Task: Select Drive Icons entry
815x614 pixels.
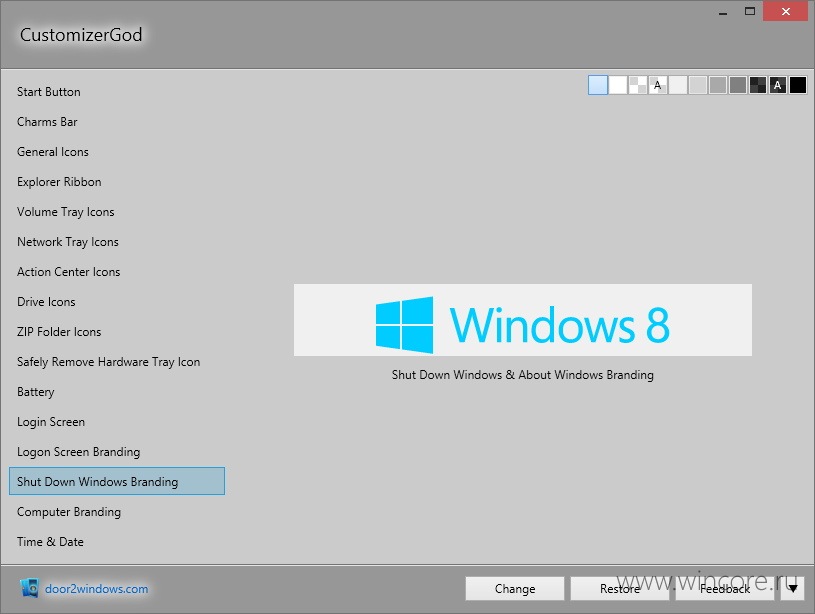Action: click(46, 302)
